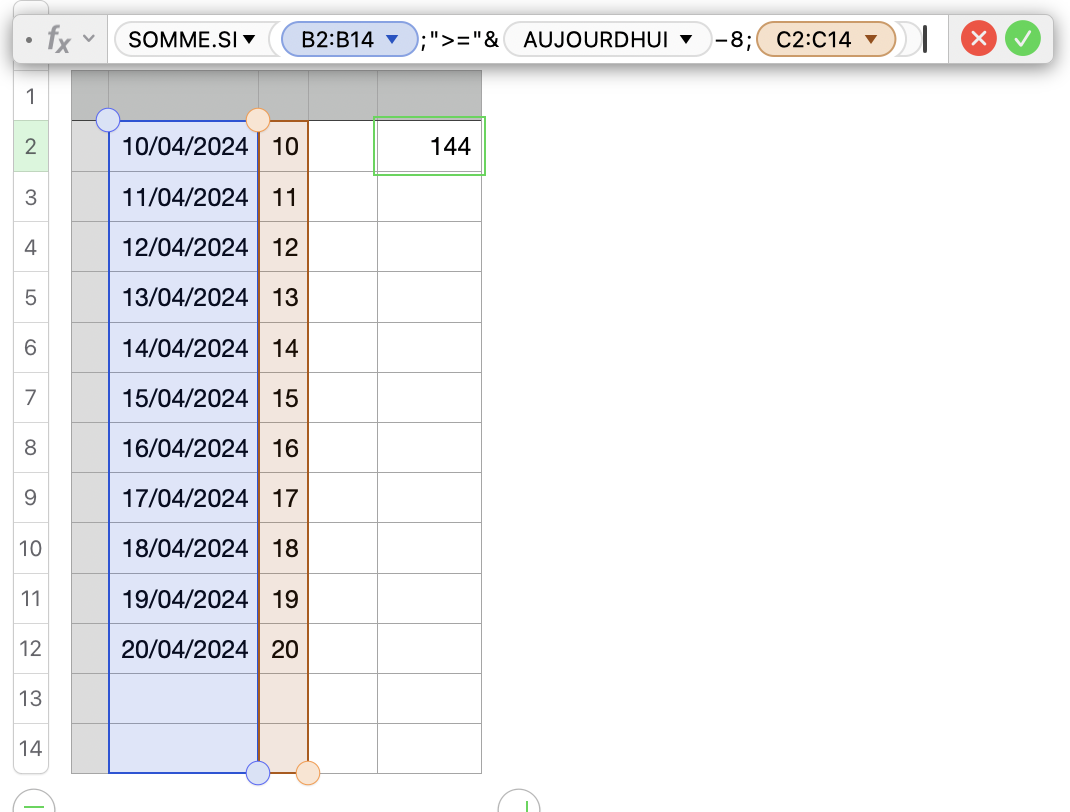Image resolution: width=1070 pixels, height=812 pixels.
Task: Select cell with date 14/04/2024
Action: click(184, 347)
